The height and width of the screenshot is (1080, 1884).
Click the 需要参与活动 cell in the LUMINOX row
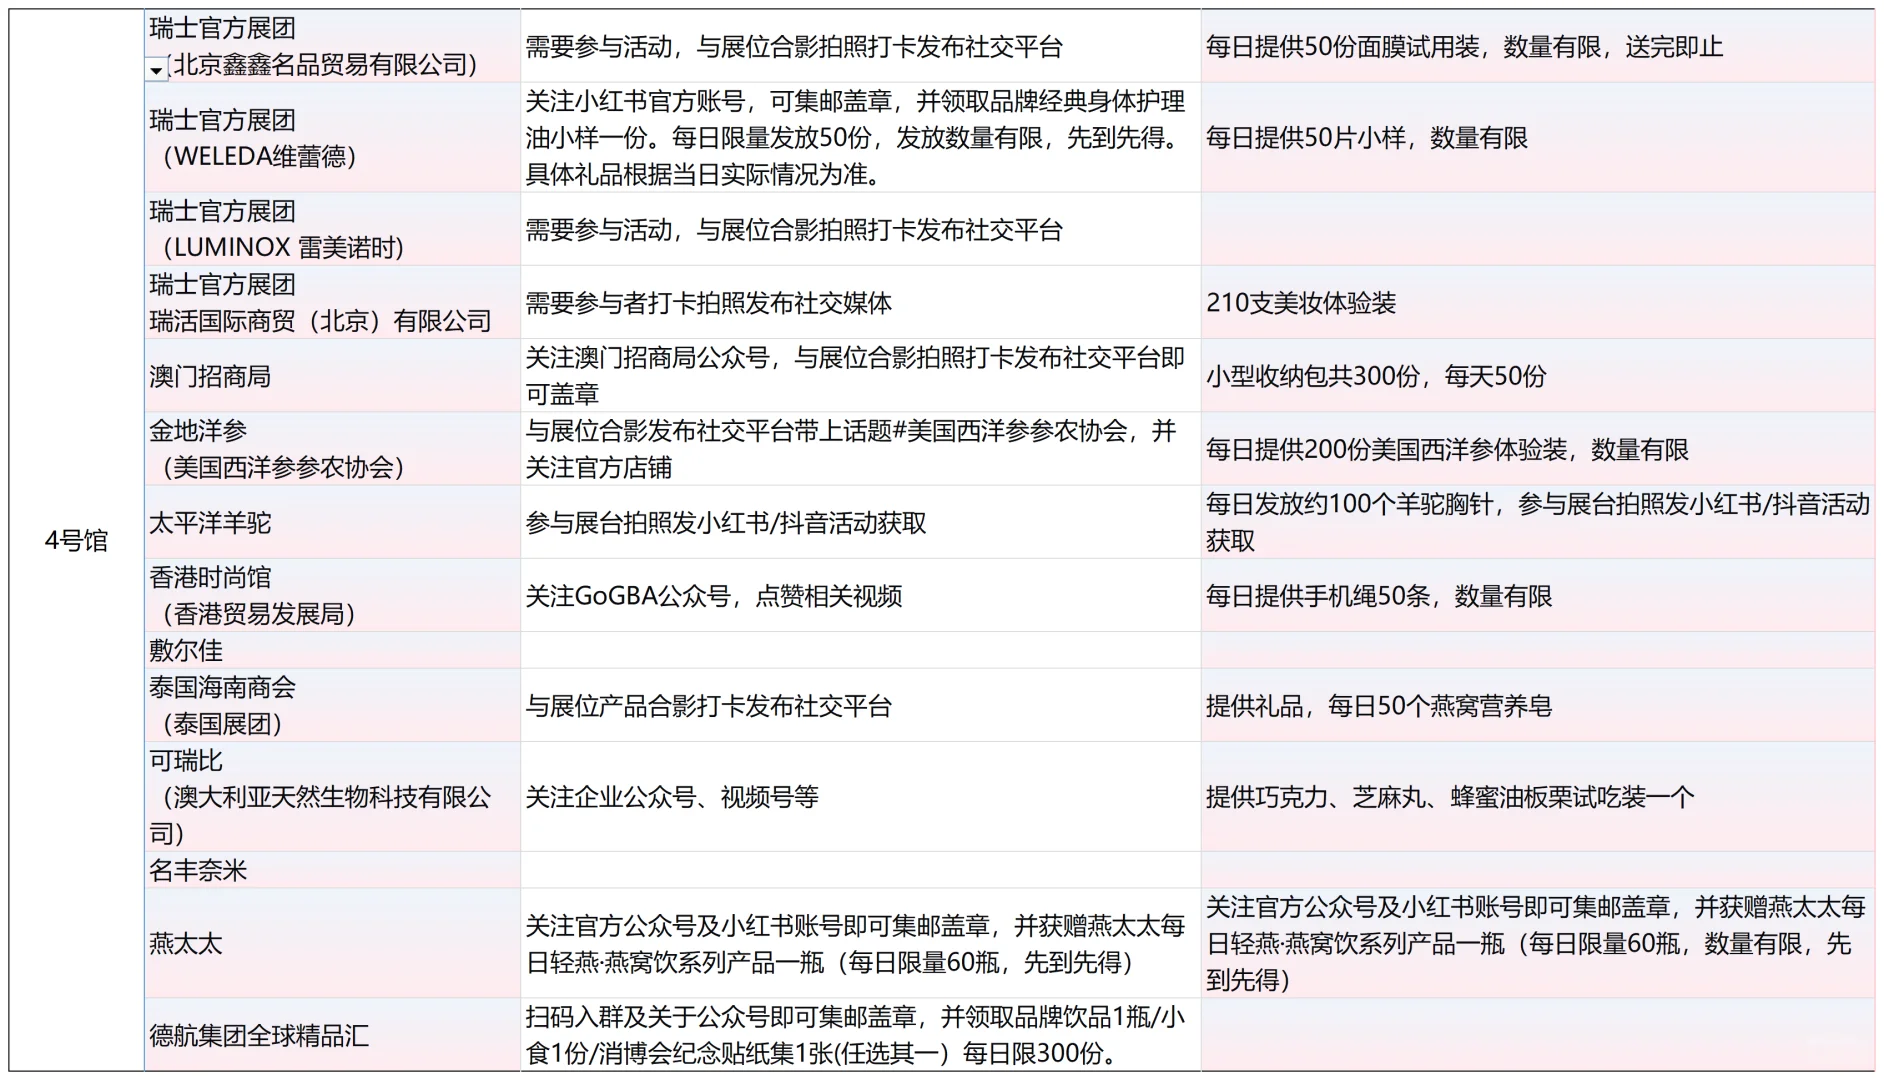(860, 229)
